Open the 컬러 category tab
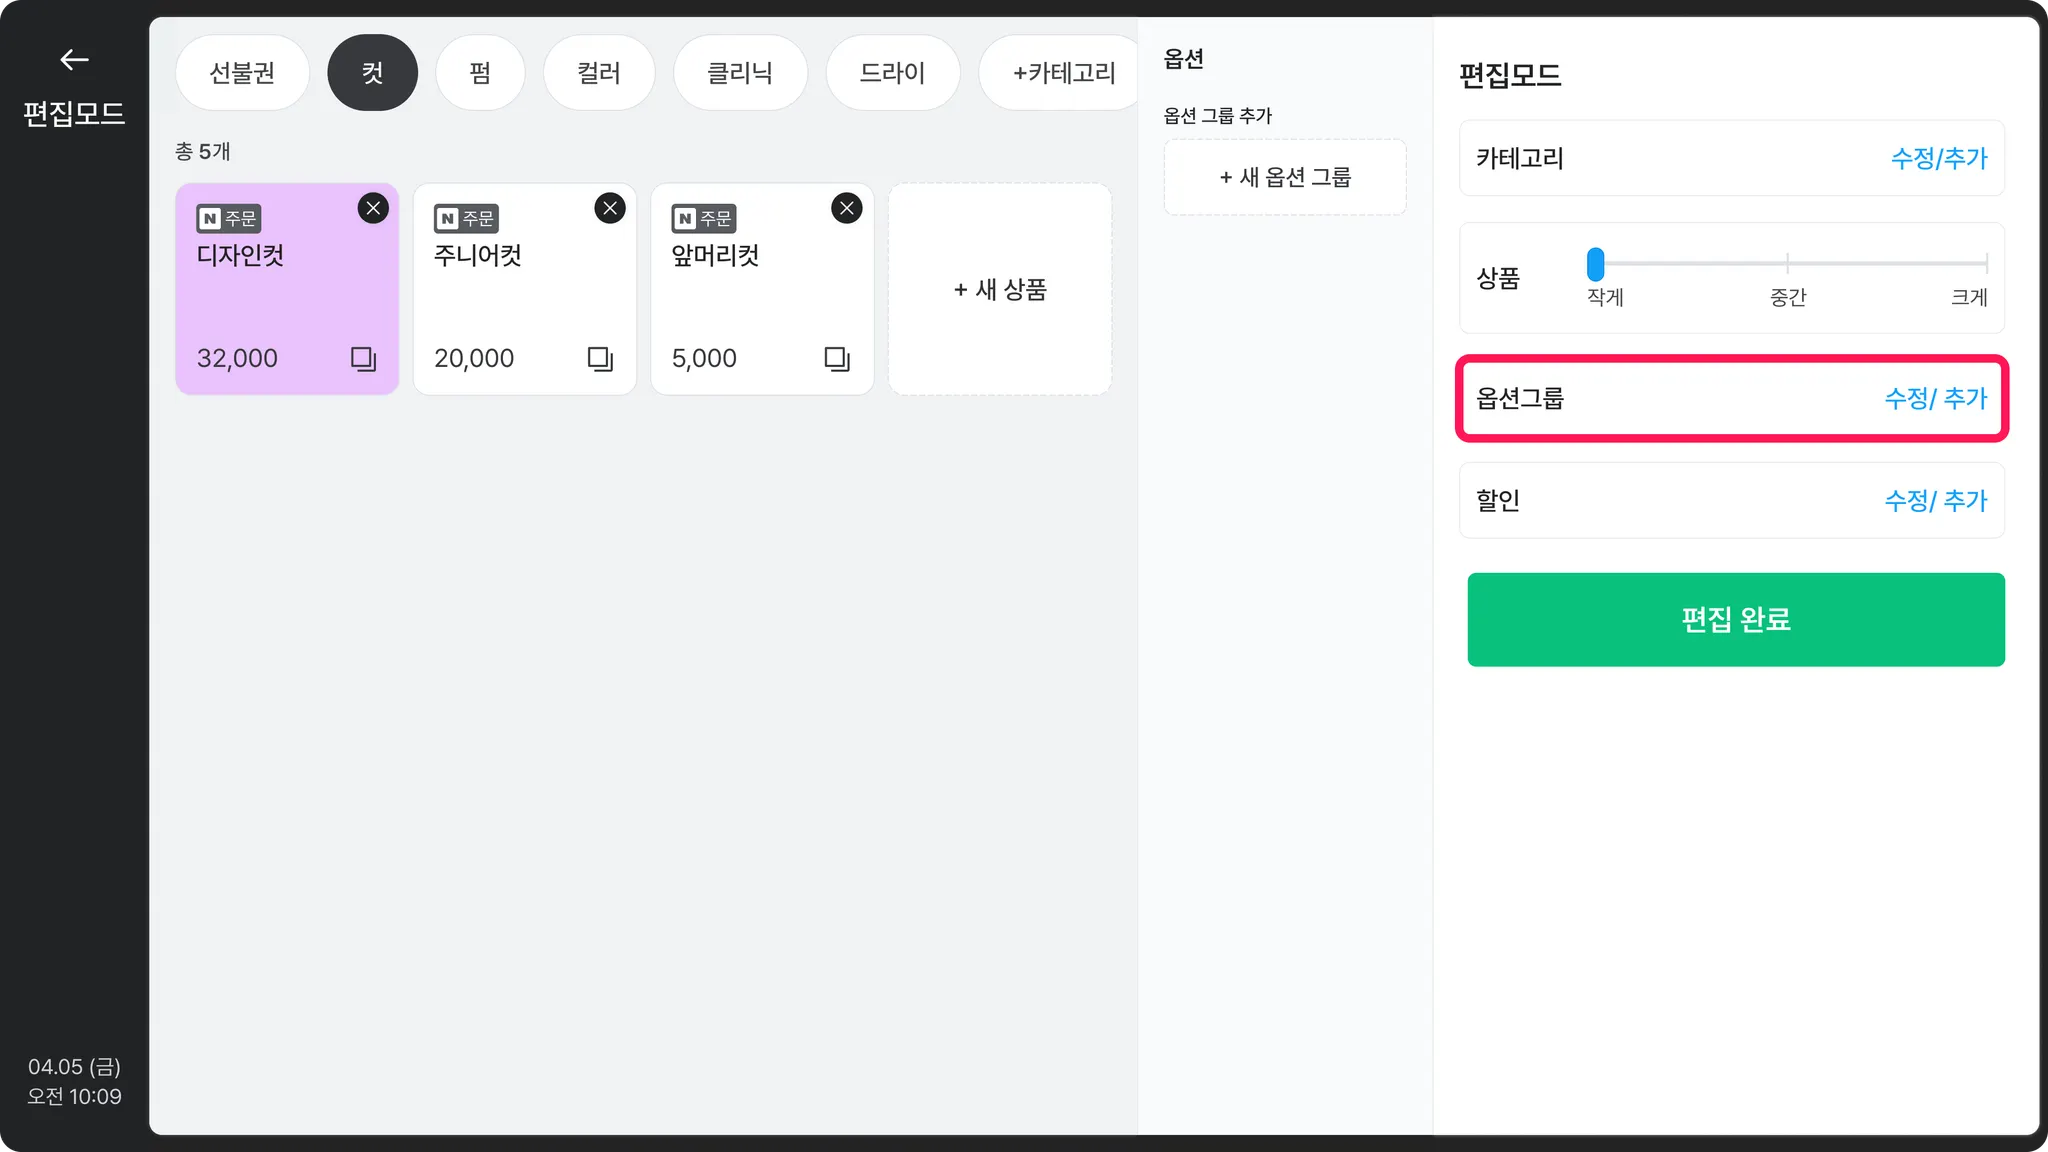Image resolution: width=2048 pixels, height=1152 pixels. [x=598, y=73]
